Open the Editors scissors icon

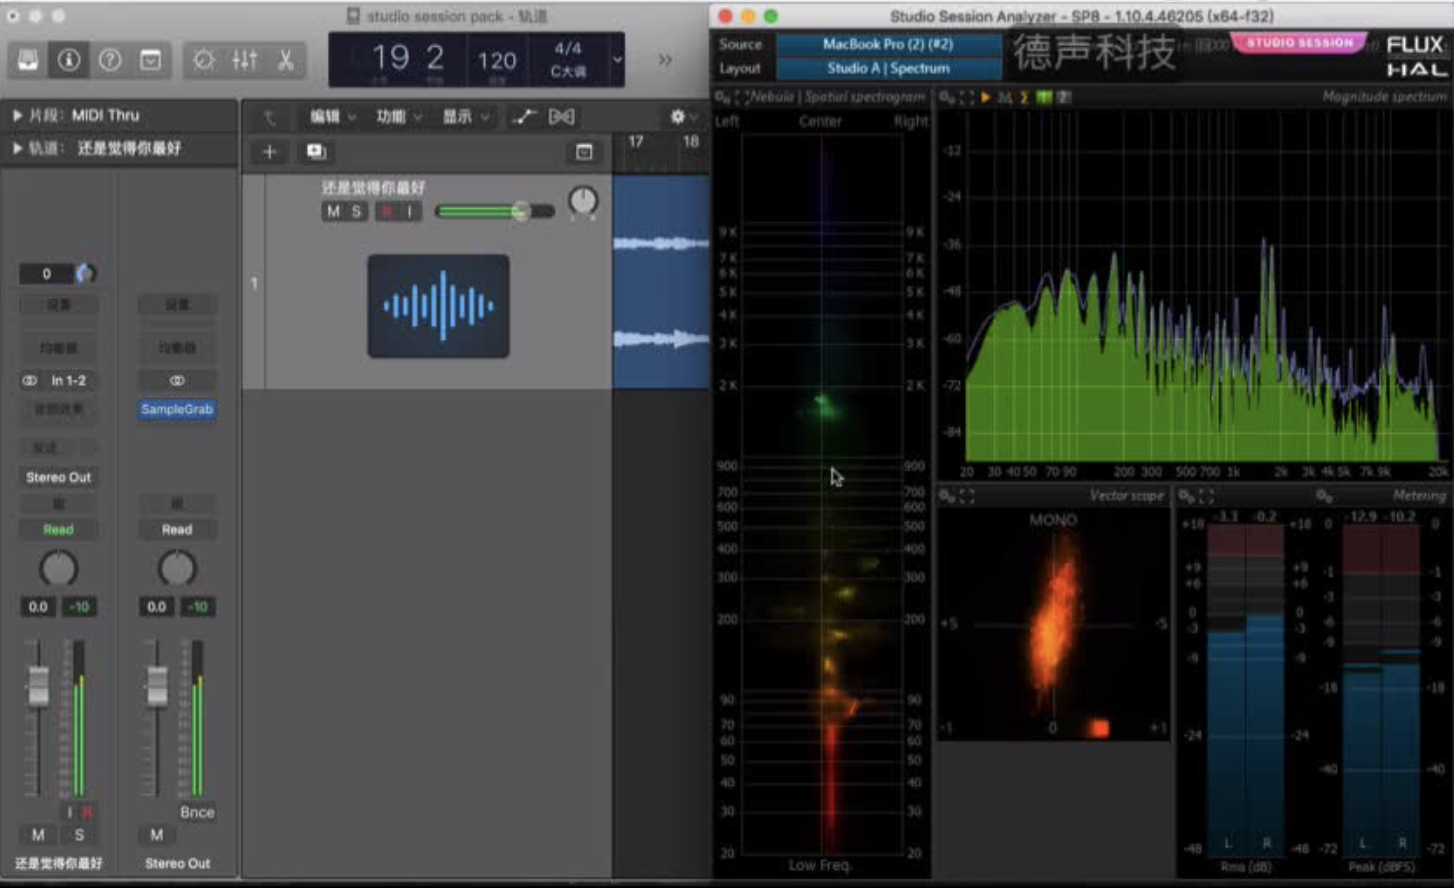pyautogui.click(x=286, y=60)
